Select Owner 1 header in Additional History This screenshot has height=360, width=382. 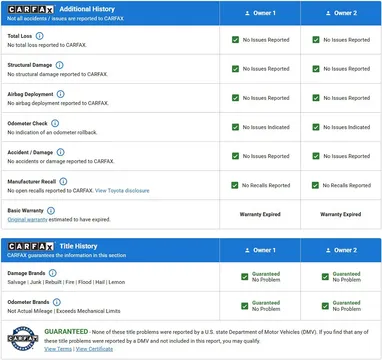[x=260, y=13]
